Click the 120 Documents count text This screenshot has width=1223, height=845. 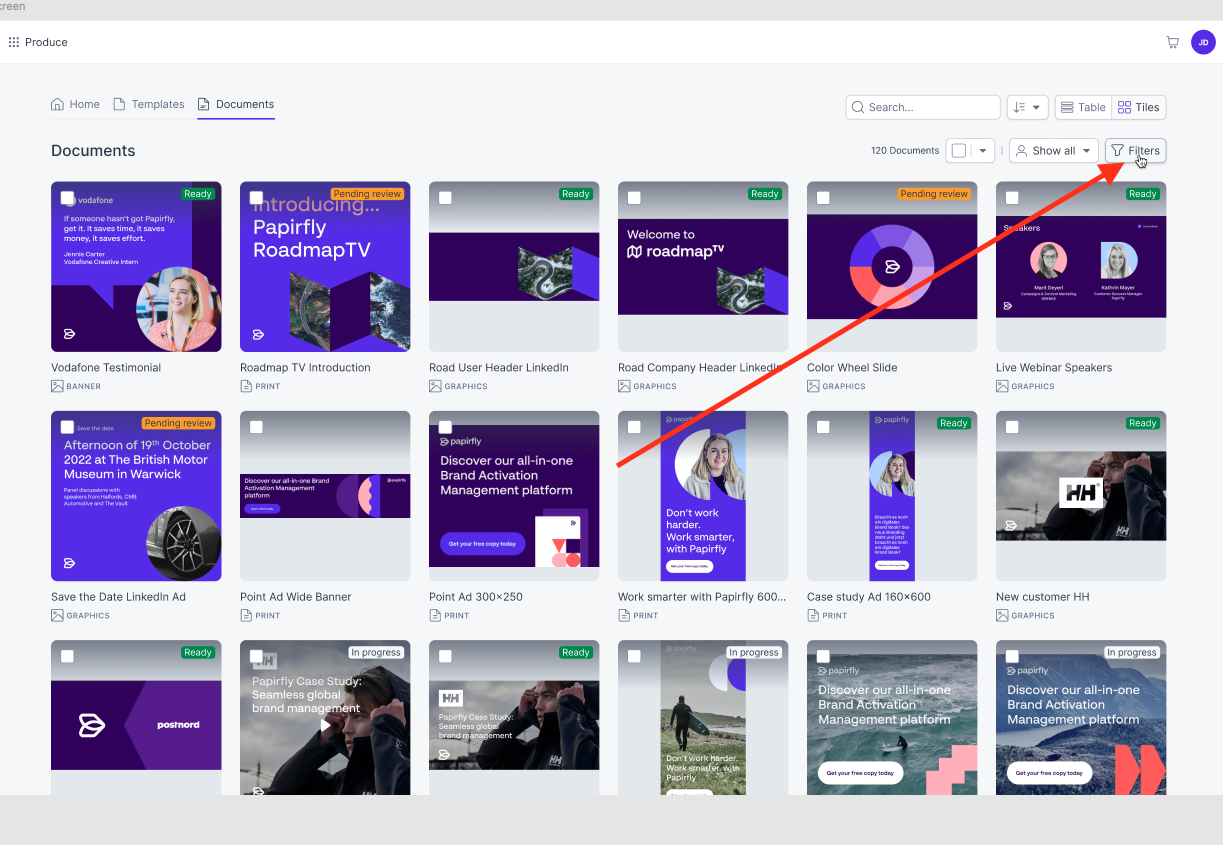coord(905,151)
